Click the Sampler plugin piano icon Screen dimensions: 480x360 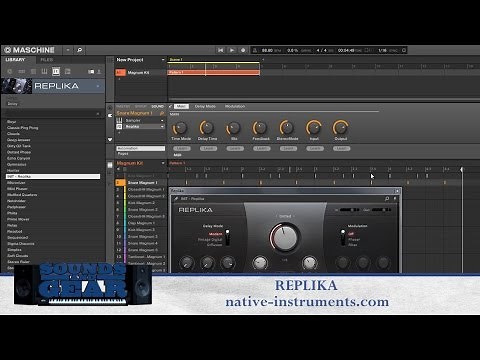[x=119, y=120]
